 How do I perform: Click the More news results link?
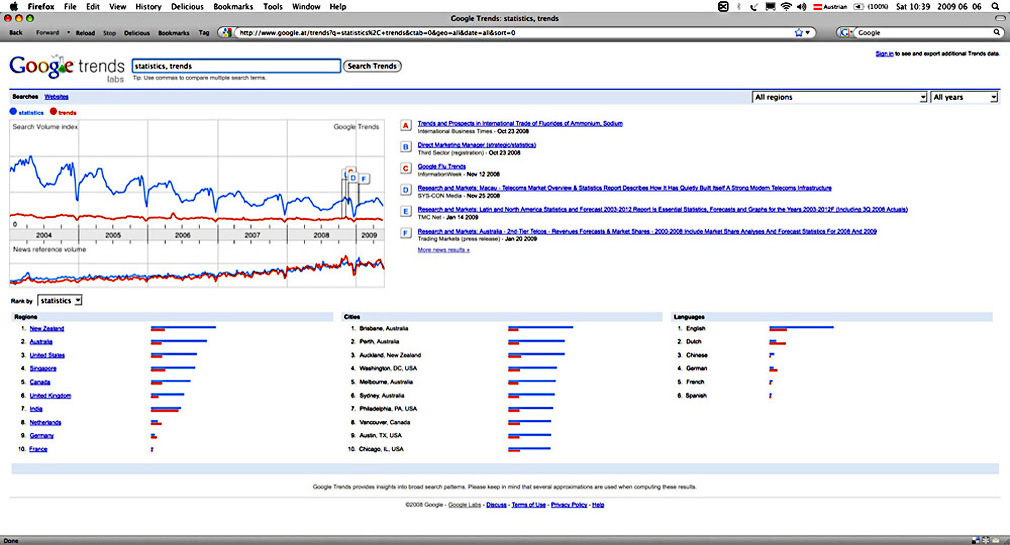[444, 250]
